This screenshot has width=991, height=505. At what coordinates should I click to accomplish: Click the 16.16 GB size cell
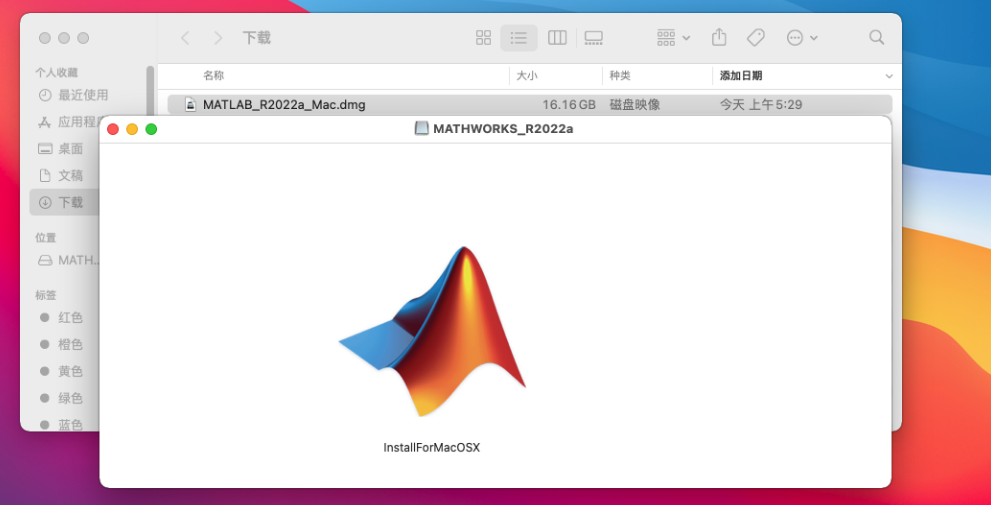pos(569,105)
